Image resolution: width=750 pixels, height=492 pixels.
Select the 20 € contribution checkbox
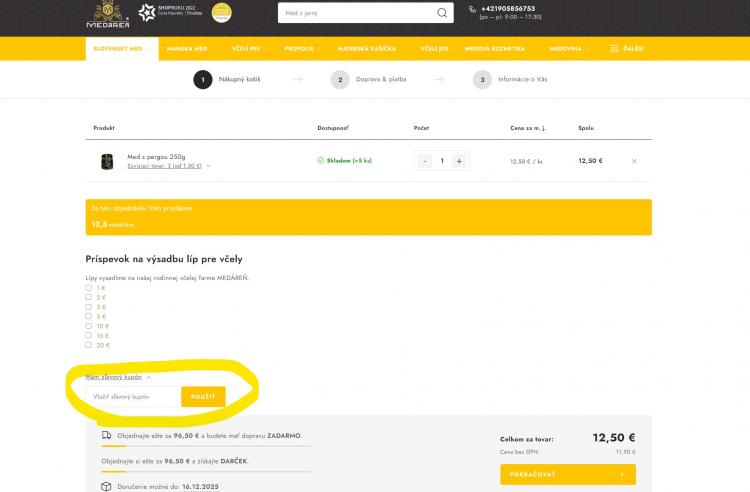pyautogui.click(x=89, y=345)
